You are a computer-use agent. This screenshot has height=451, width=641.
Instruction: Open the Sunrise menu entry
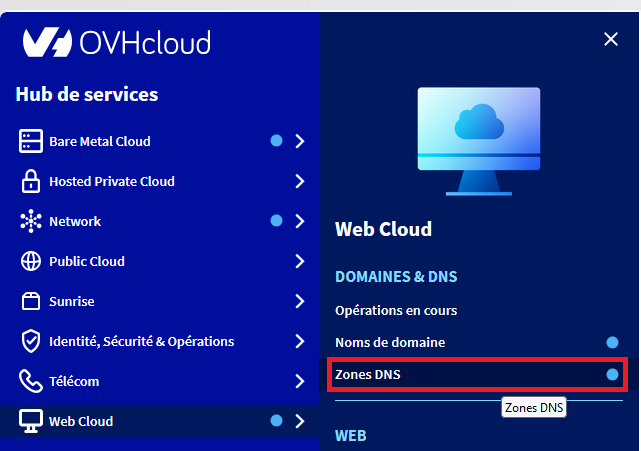[x=159, y=301]
